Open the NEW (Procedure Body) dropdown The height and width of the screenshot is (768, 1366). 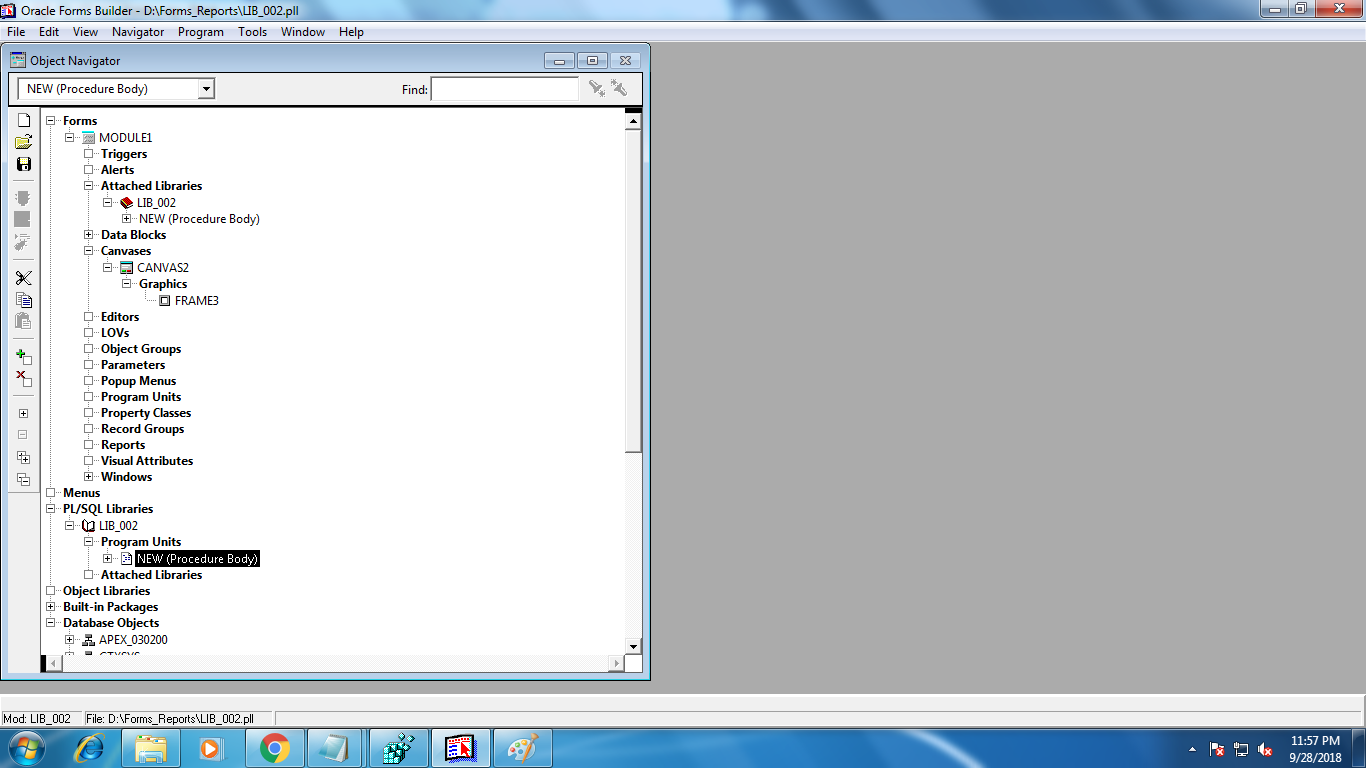pyautogui.click(x=206, y=89)
